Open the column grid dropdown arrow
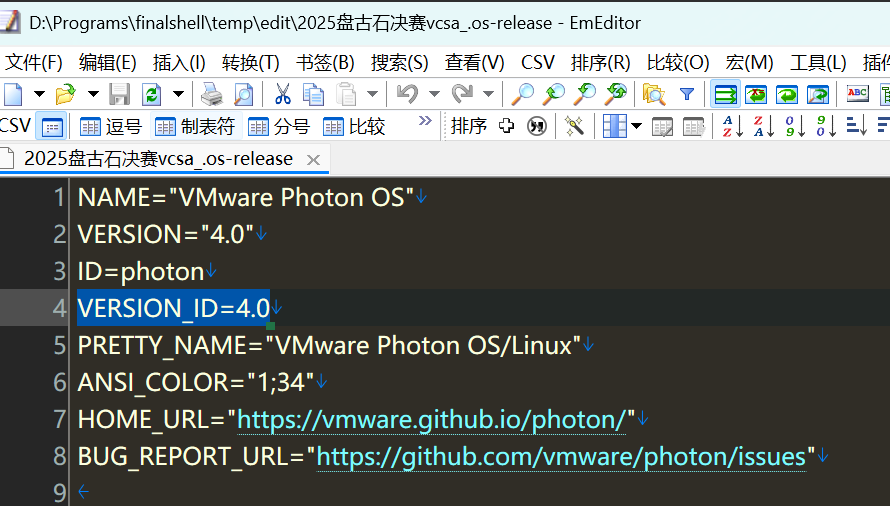The height and width of the screenshot is (506, 890). coord(636,126)
